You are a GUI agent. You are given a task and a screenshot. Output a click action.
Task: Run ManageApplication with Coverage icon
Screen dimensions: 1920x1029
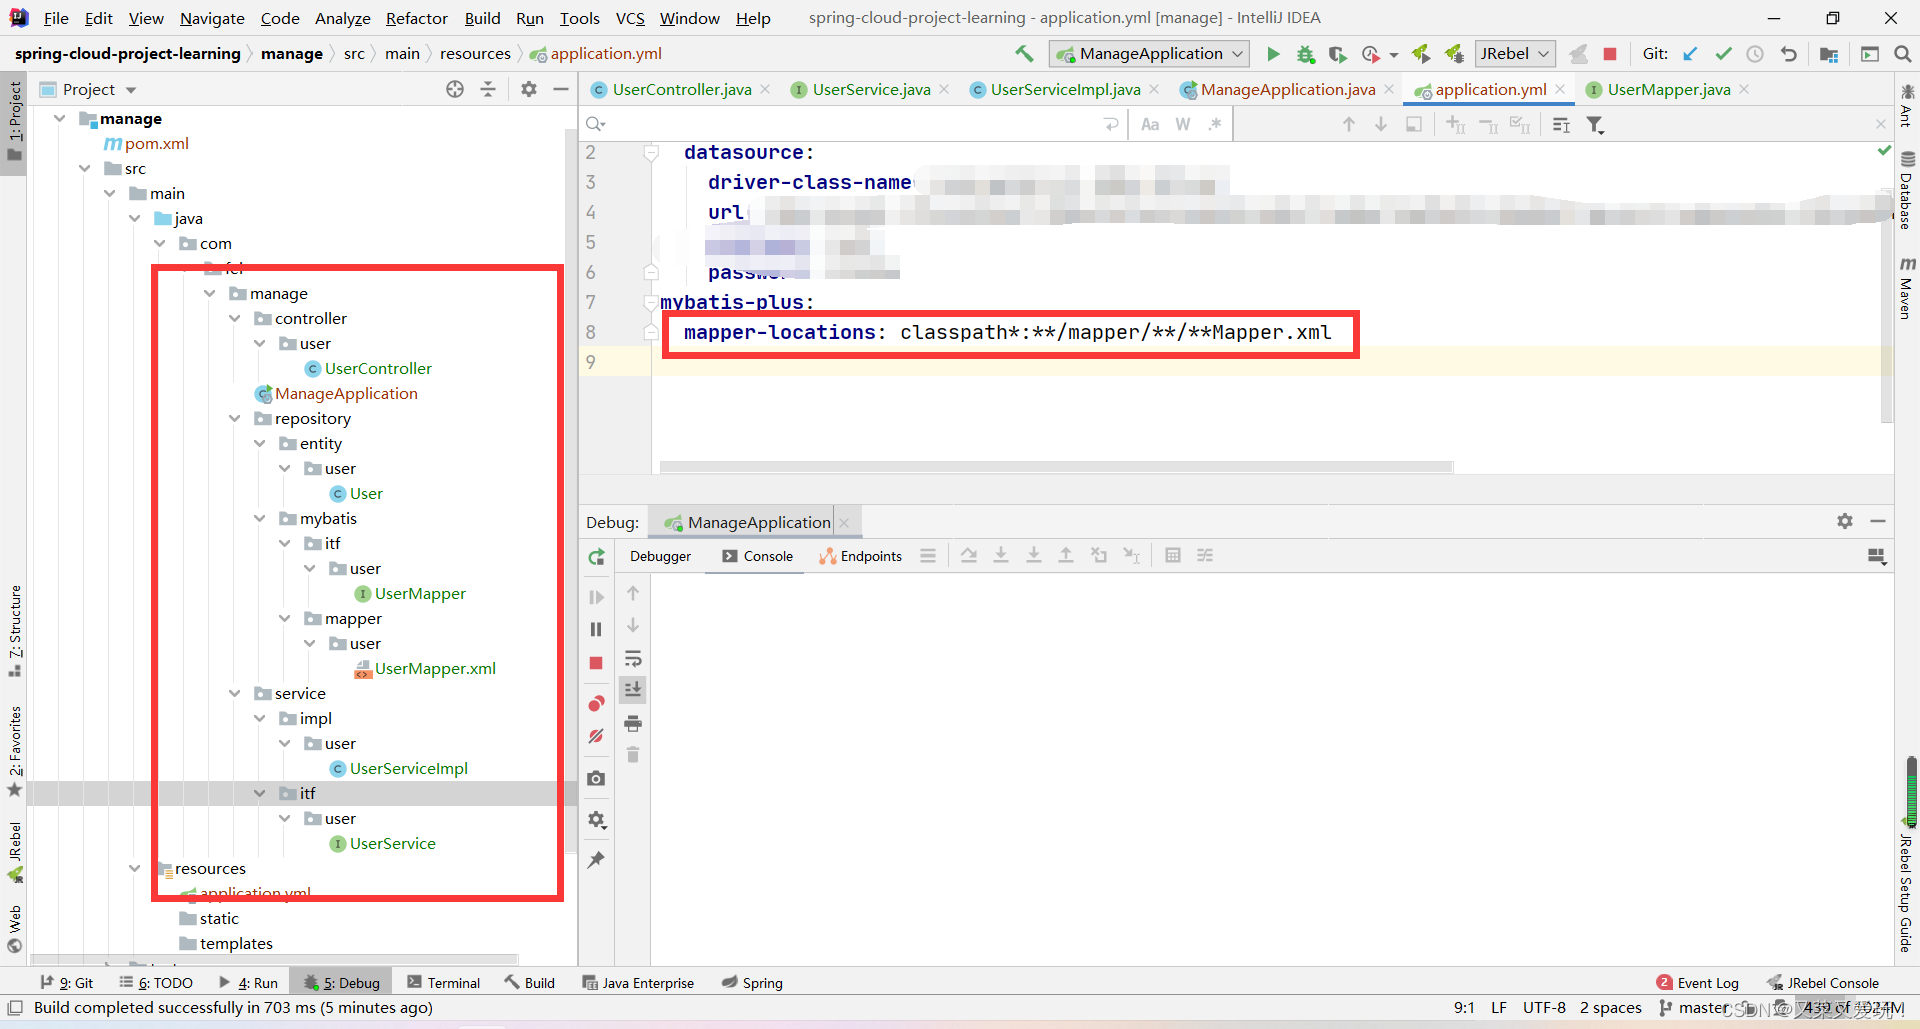click(x=1338, y=54)
